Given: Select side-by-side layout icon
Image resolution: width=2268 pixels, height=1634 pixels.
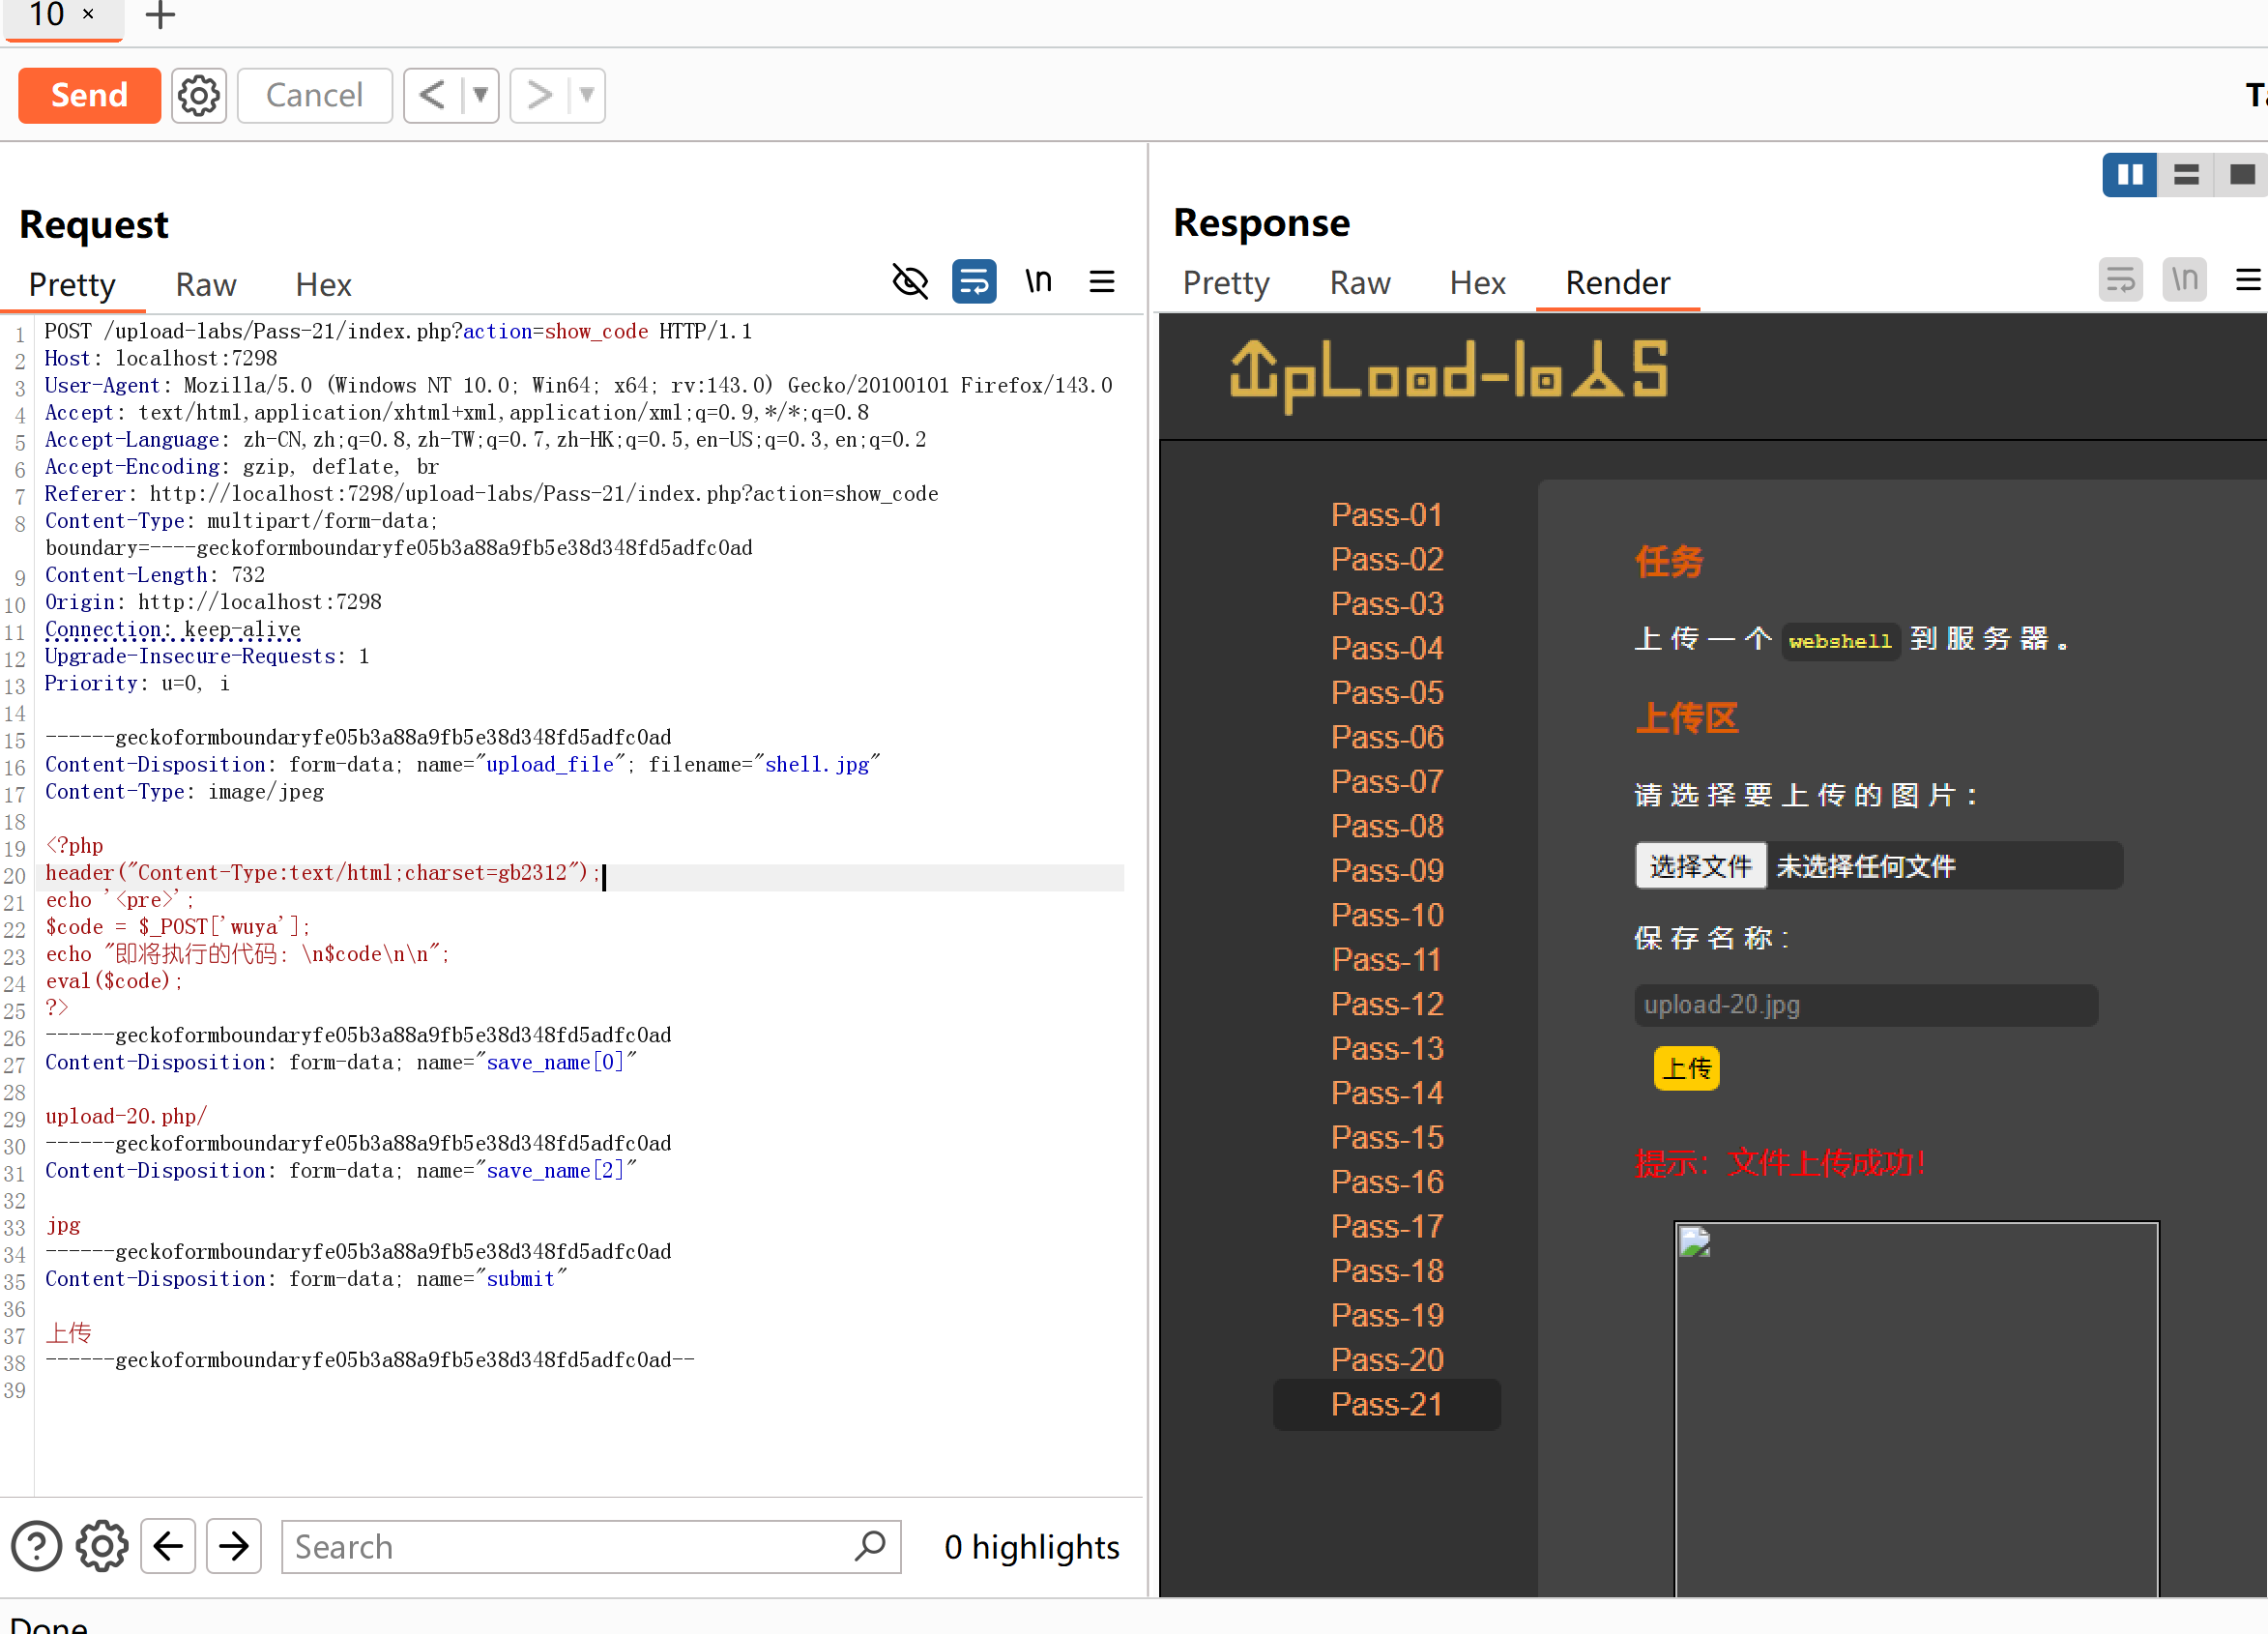Looking at the screenshot, I should click(x=2129, y=175).
